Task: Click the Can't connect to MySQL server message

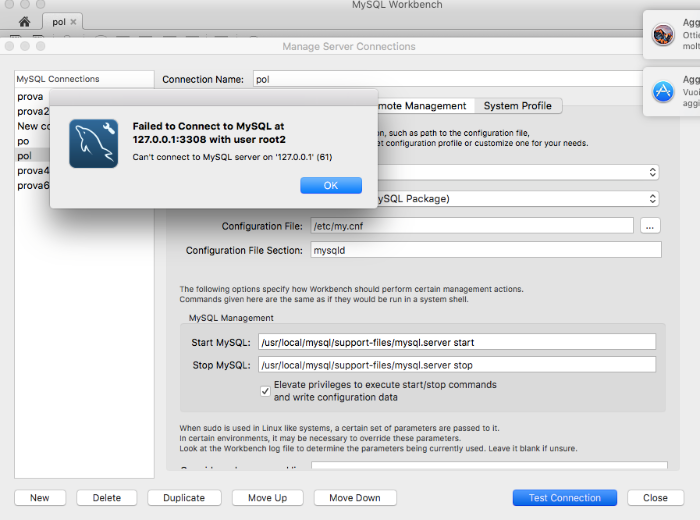Action: point(232,157)
